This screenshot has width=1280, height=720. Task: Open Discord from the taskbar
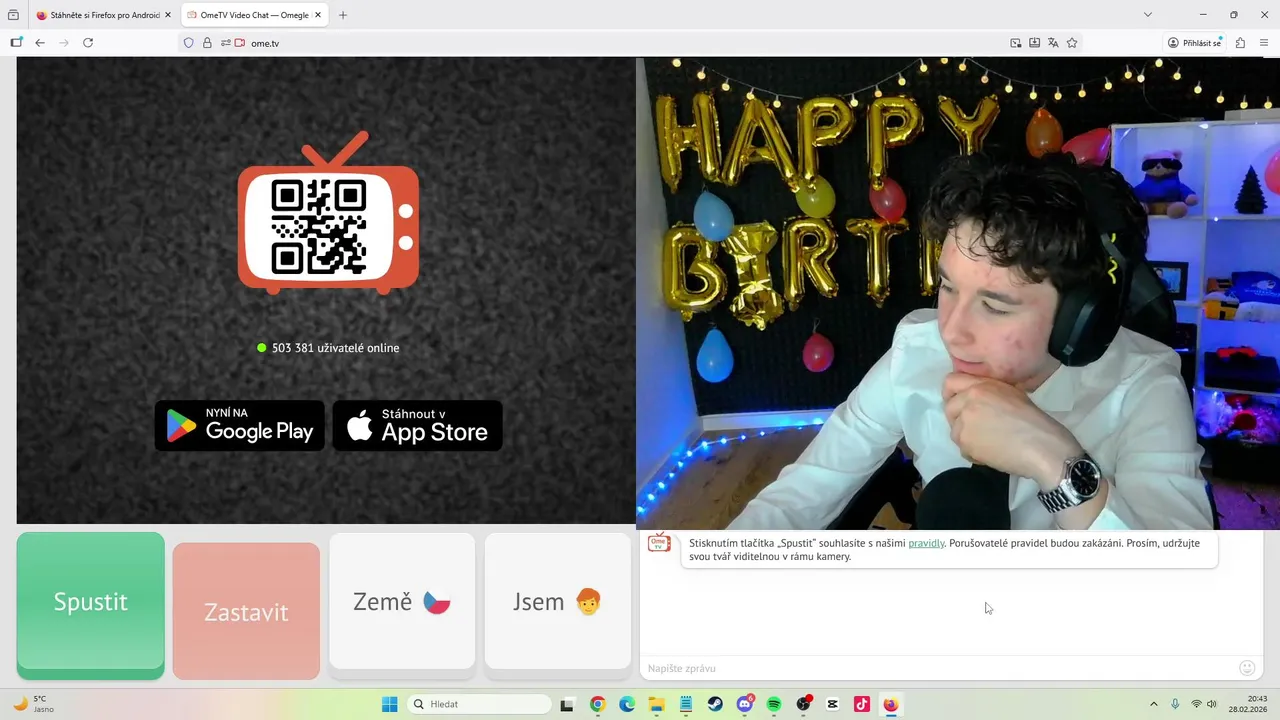(x=745, y=704)
